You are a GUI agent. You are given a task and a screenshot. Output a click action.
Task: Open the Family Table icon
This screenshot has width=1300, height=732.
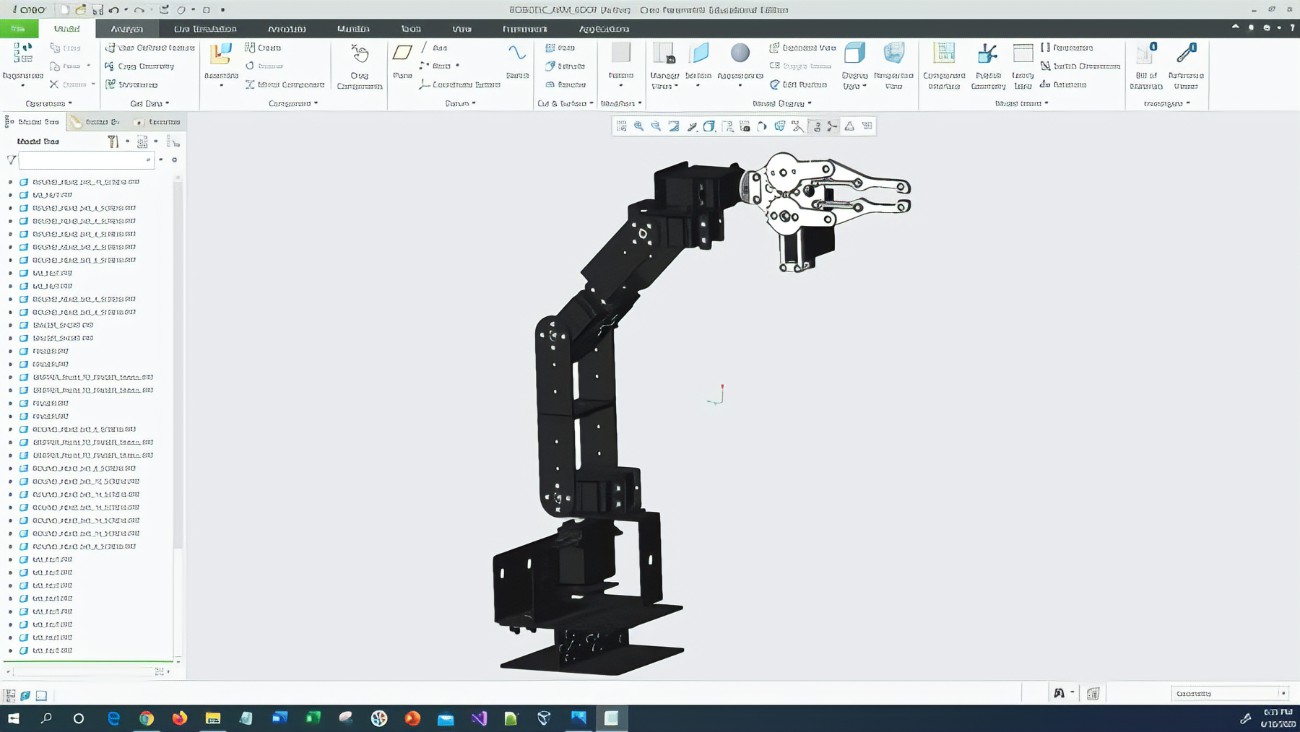(x=1023, y=53)
